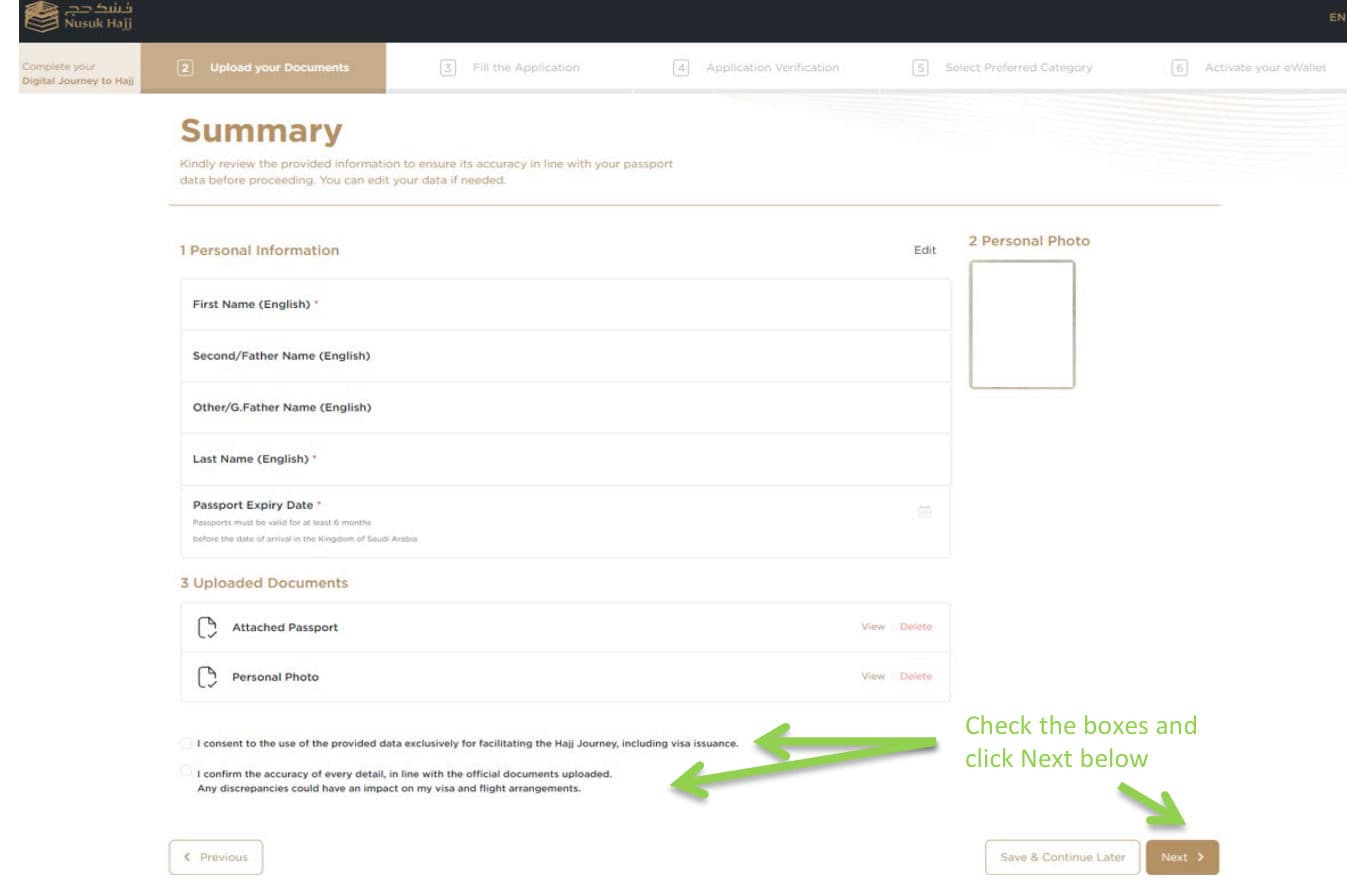This screenshot has width=1347, height=881.
Task: Click the Previous button
Action: 216,857
